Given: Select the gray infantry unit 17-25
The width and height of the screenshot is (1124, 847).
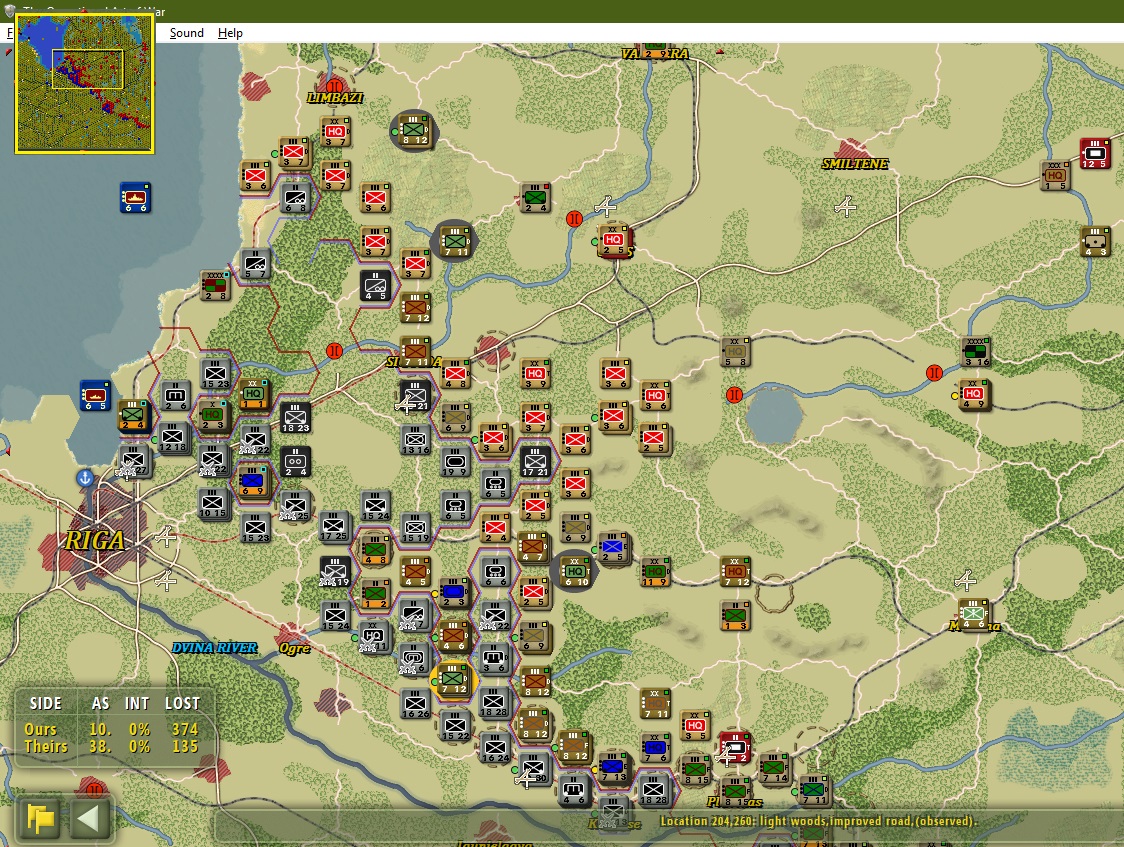Looking at the screenshot, I should tap(334, 526).
